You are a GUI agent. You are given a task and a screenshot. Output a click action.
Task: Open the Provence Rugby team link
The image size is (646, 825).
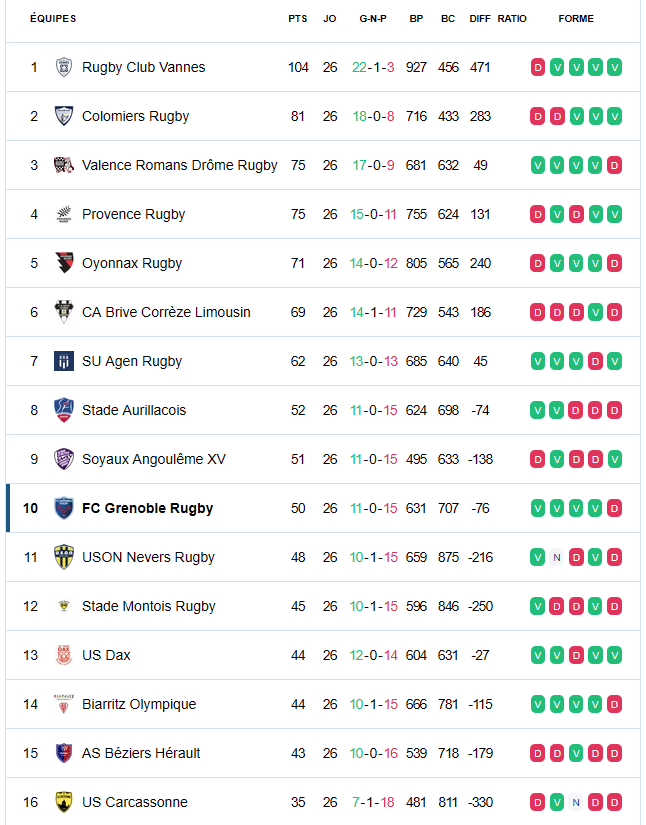pos(133,214)
